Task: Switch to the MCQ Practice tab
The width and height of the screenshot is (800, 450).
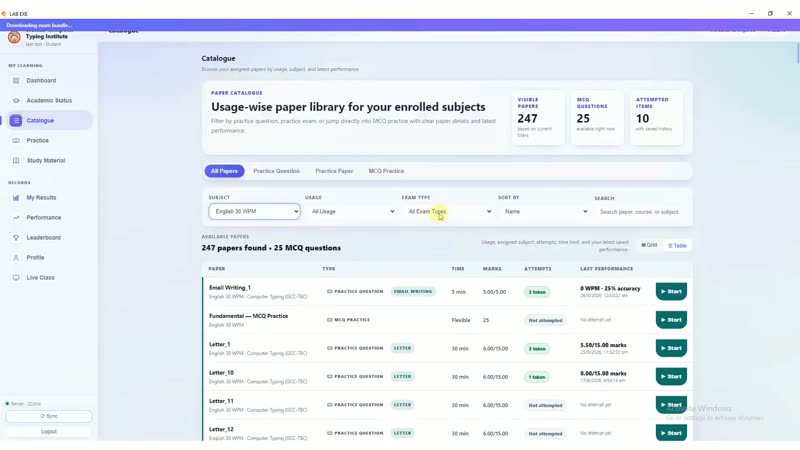Action: pos(386,171)
